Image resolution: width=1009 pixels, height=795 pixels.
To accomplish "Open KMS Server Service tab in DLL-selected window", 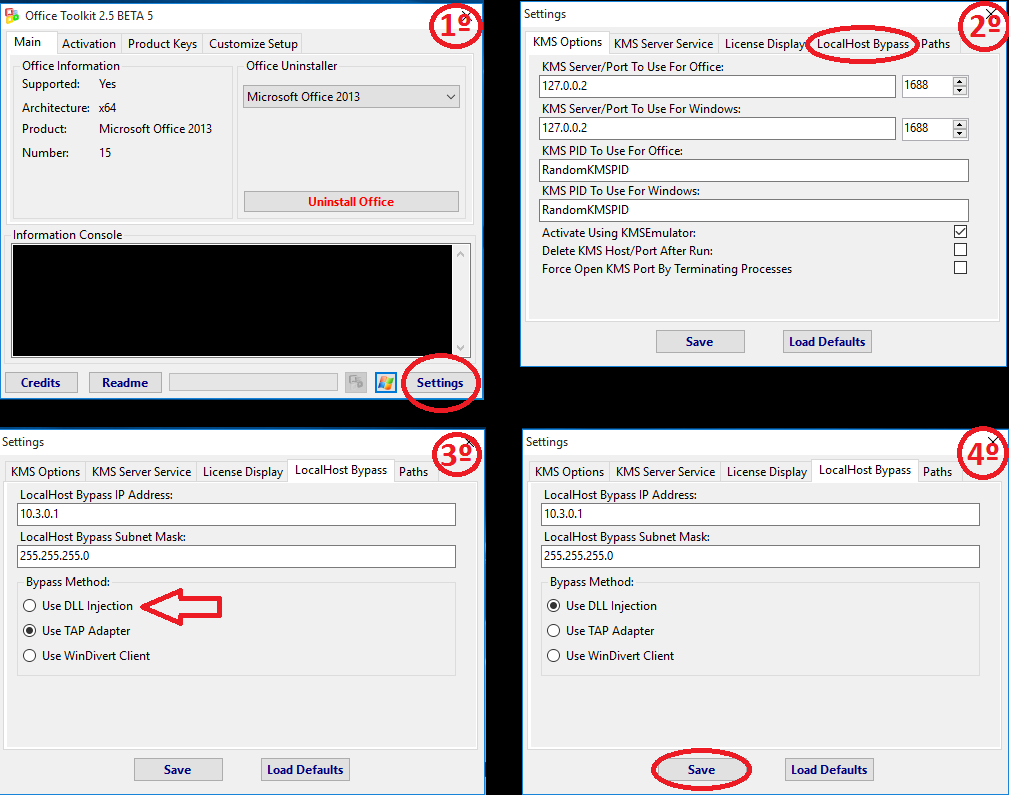I will pyautogui.click(x=665, y=472).
